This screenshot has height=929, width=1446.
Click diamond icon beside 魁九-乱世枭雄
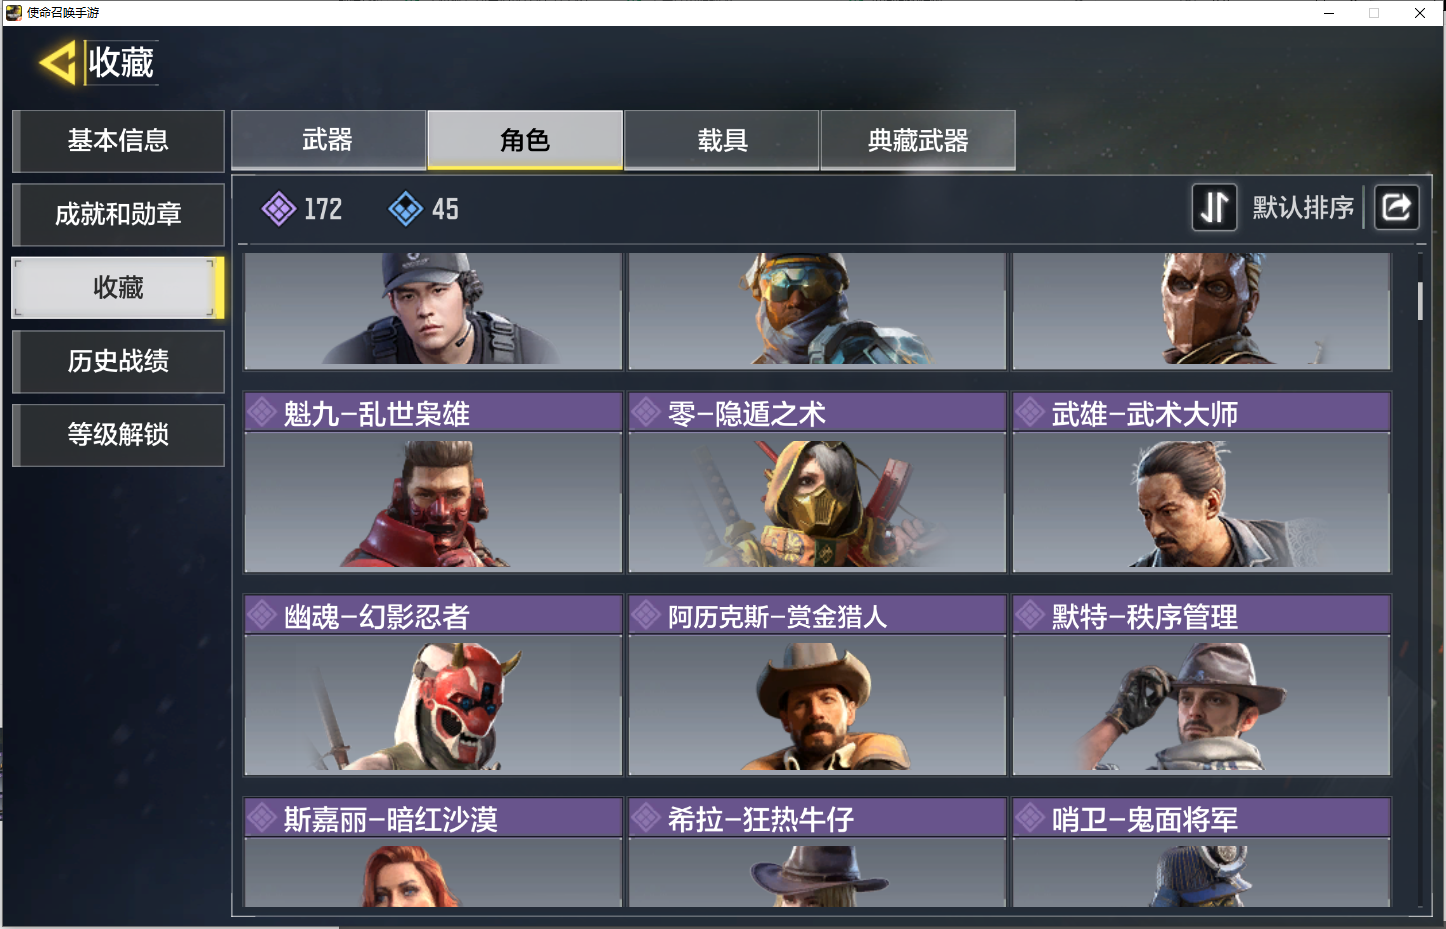point(263,412)
